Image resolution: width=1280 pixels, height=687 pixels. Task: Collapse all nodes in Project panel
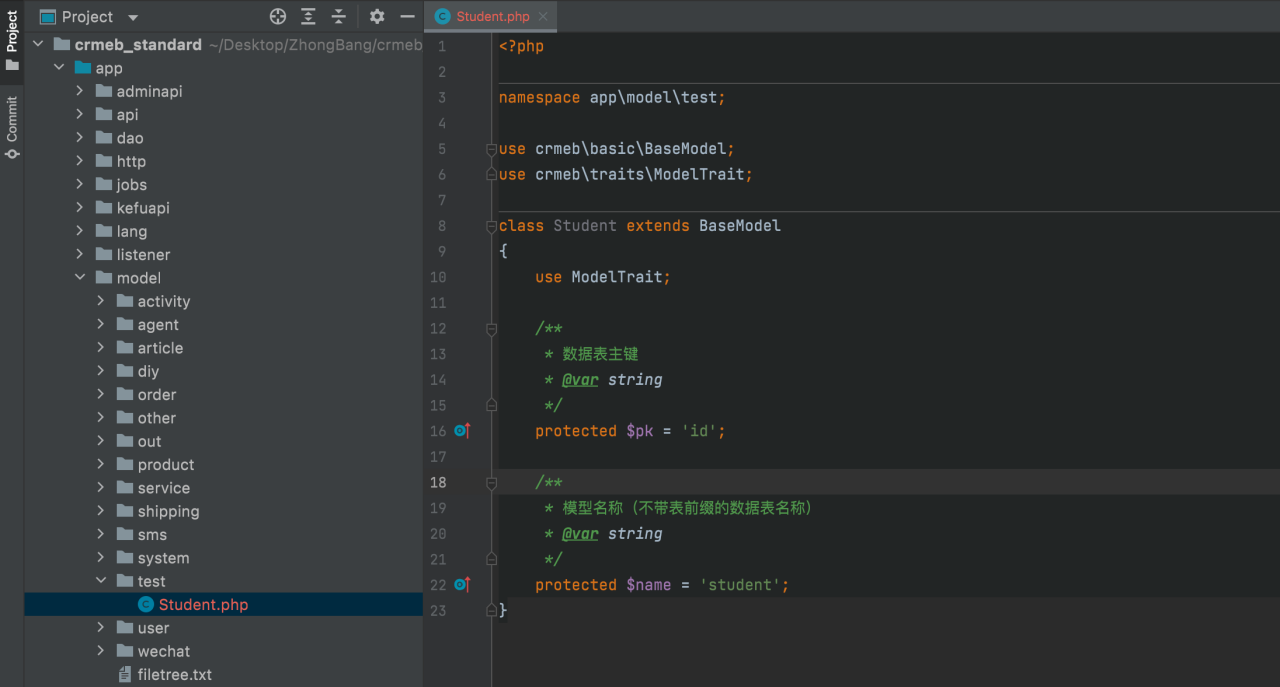[x=339, y=17]
